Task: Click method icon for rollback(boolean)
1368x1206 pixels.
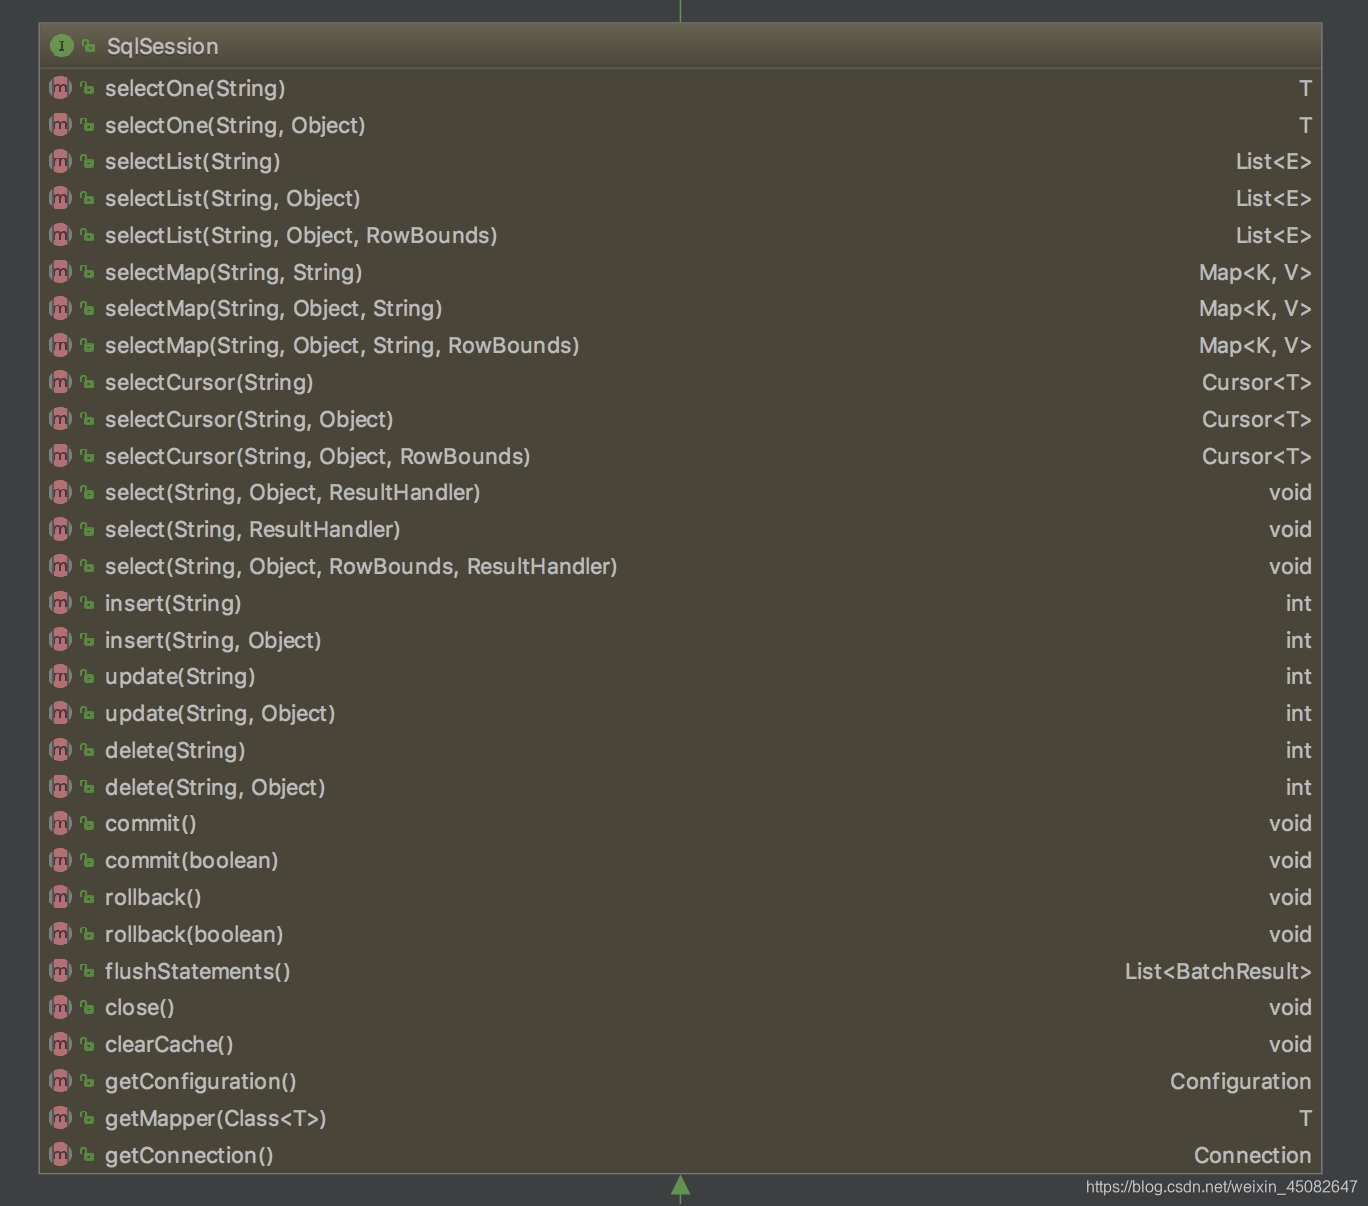Action: tap(60, 934)
